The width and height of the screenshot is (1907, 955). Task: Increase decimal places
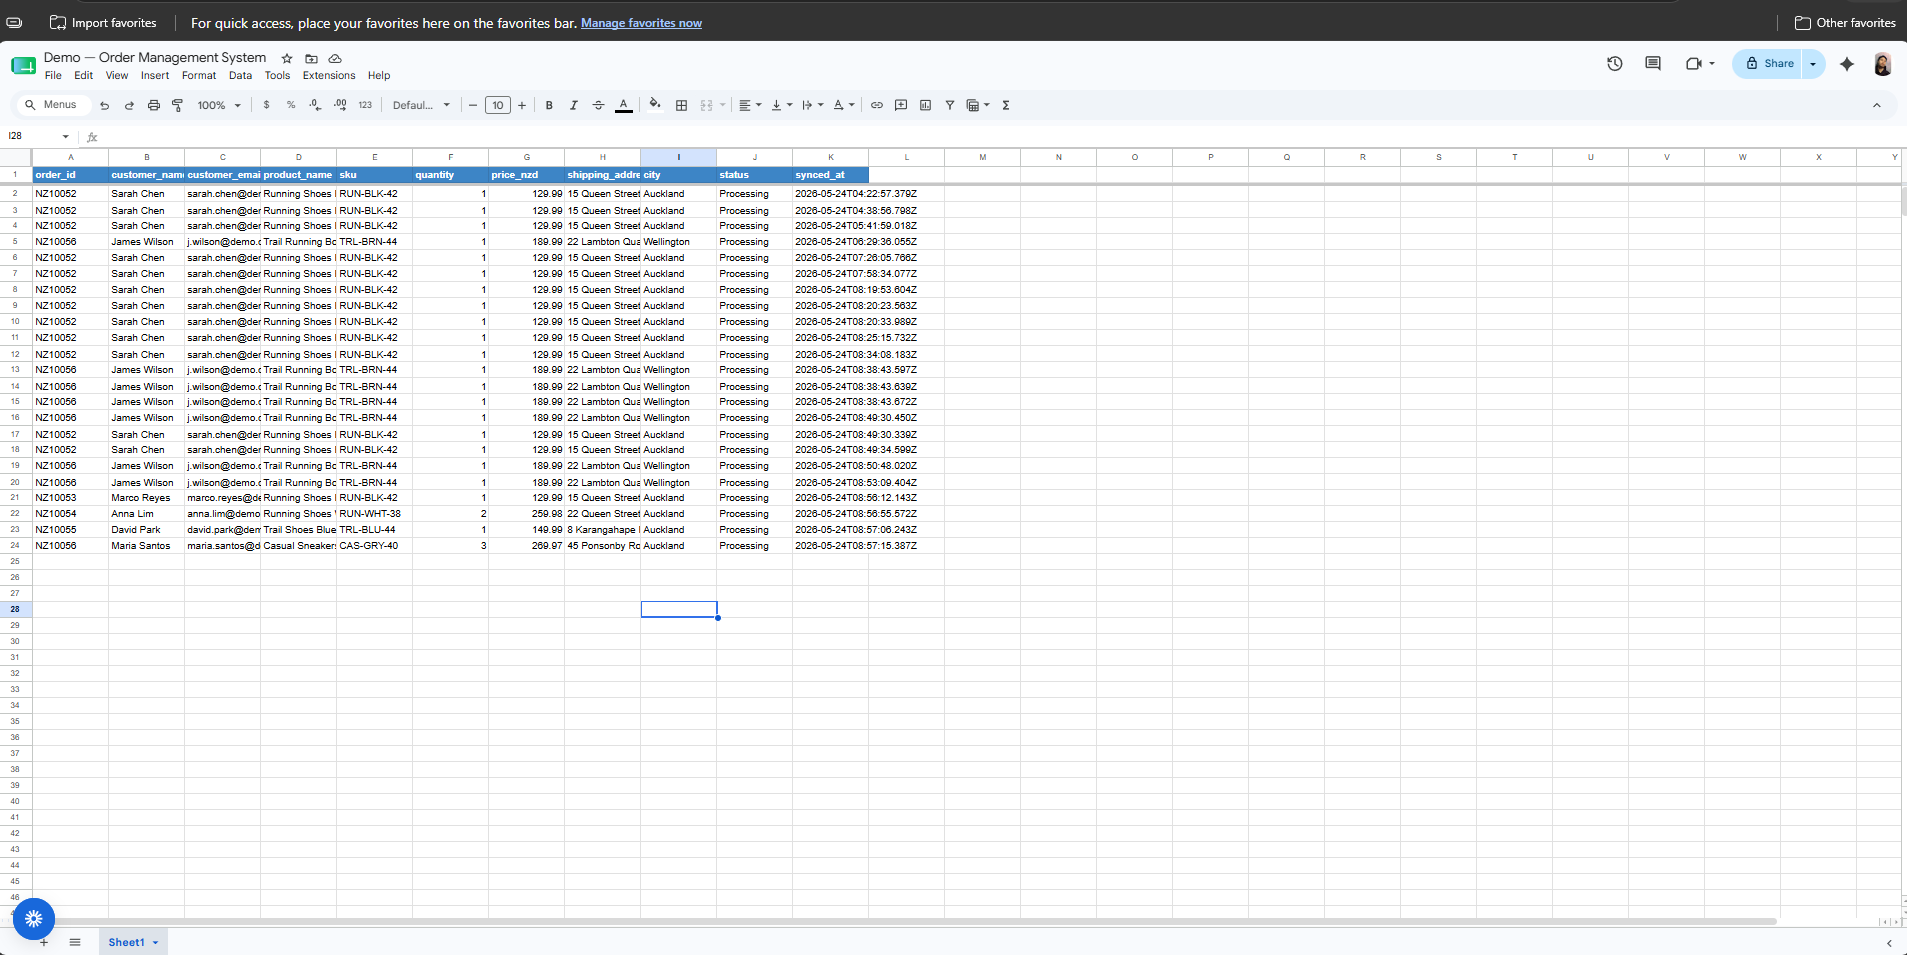[340, 105]
